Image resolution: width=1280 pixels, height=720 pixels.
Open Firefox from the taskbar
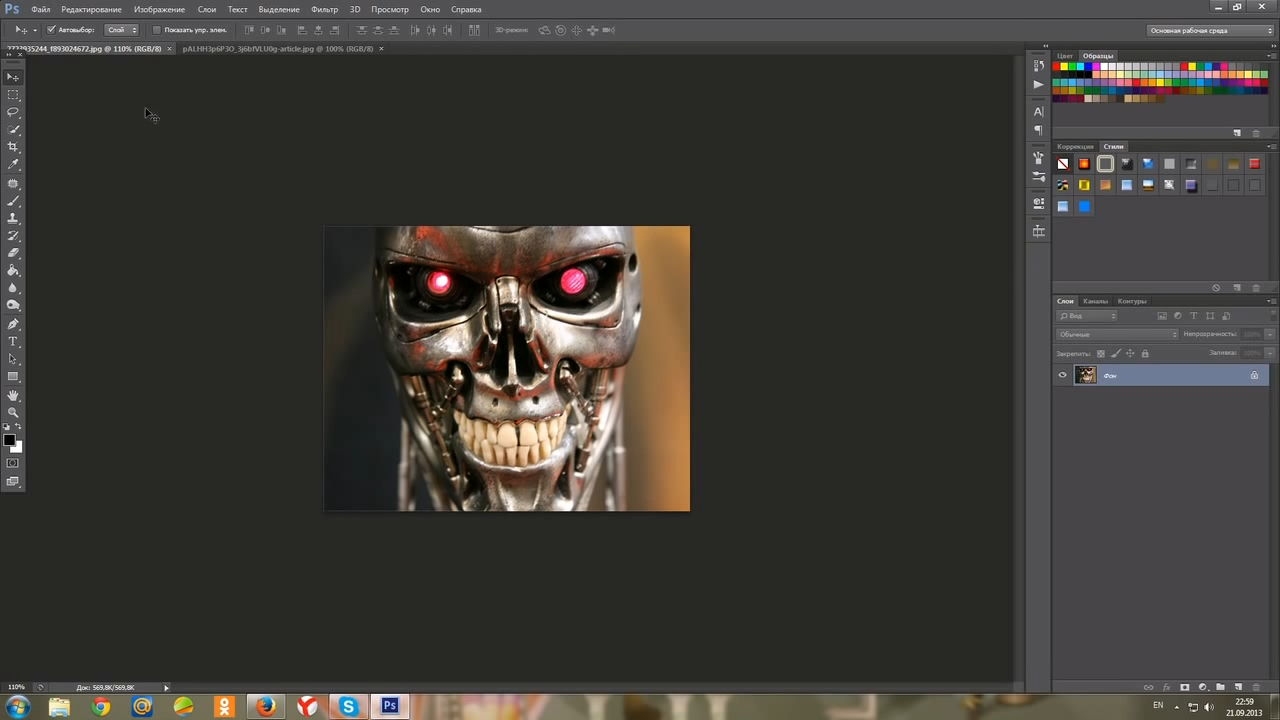[265, 707]
